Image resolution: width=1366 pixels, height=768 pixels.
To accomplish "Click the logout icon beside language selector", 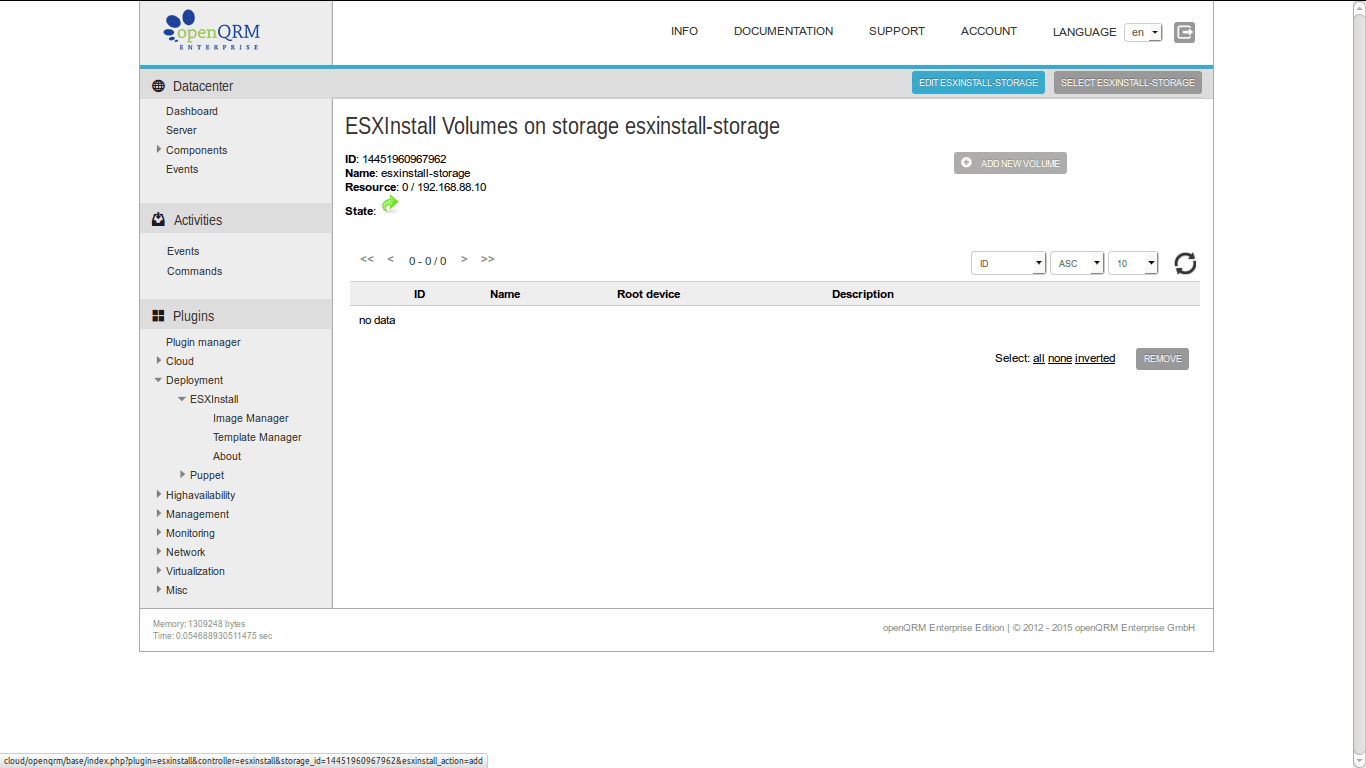I will (1184, 32).
